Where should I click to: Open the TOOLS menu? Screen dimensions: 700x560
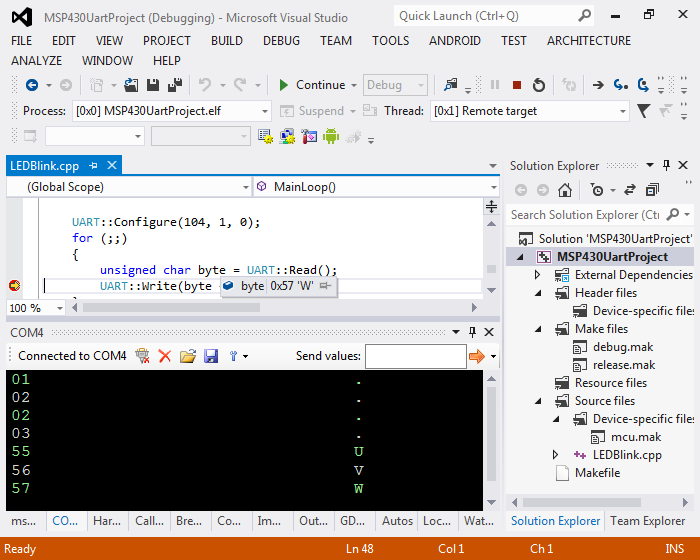(x=391, y=41)
